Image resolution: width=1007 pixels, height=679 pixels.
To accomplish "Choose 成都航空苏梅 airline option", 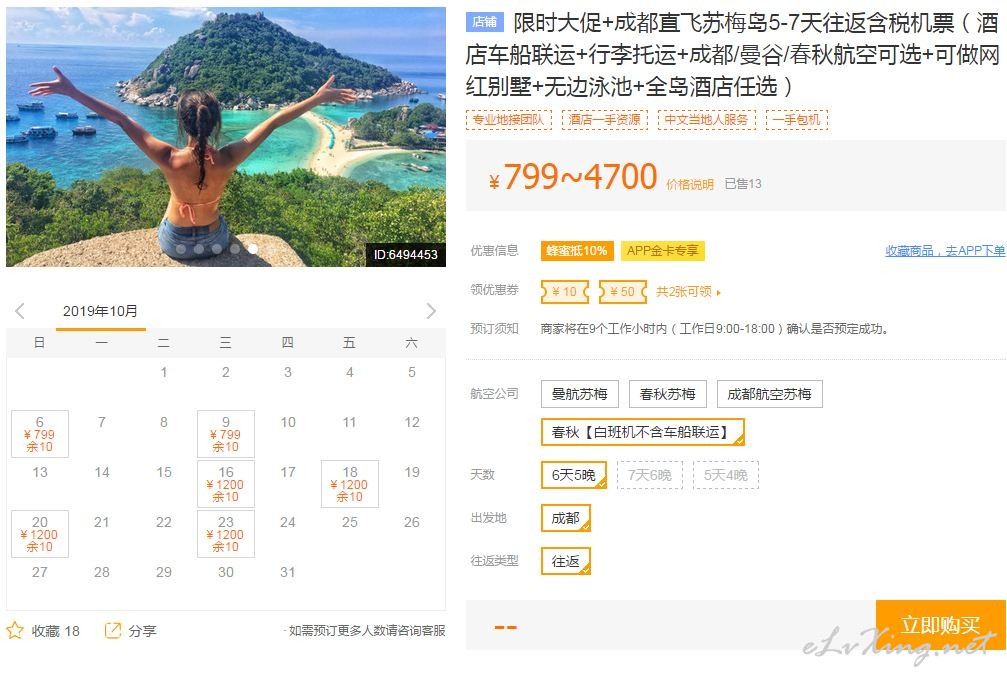I will point(769,394).
